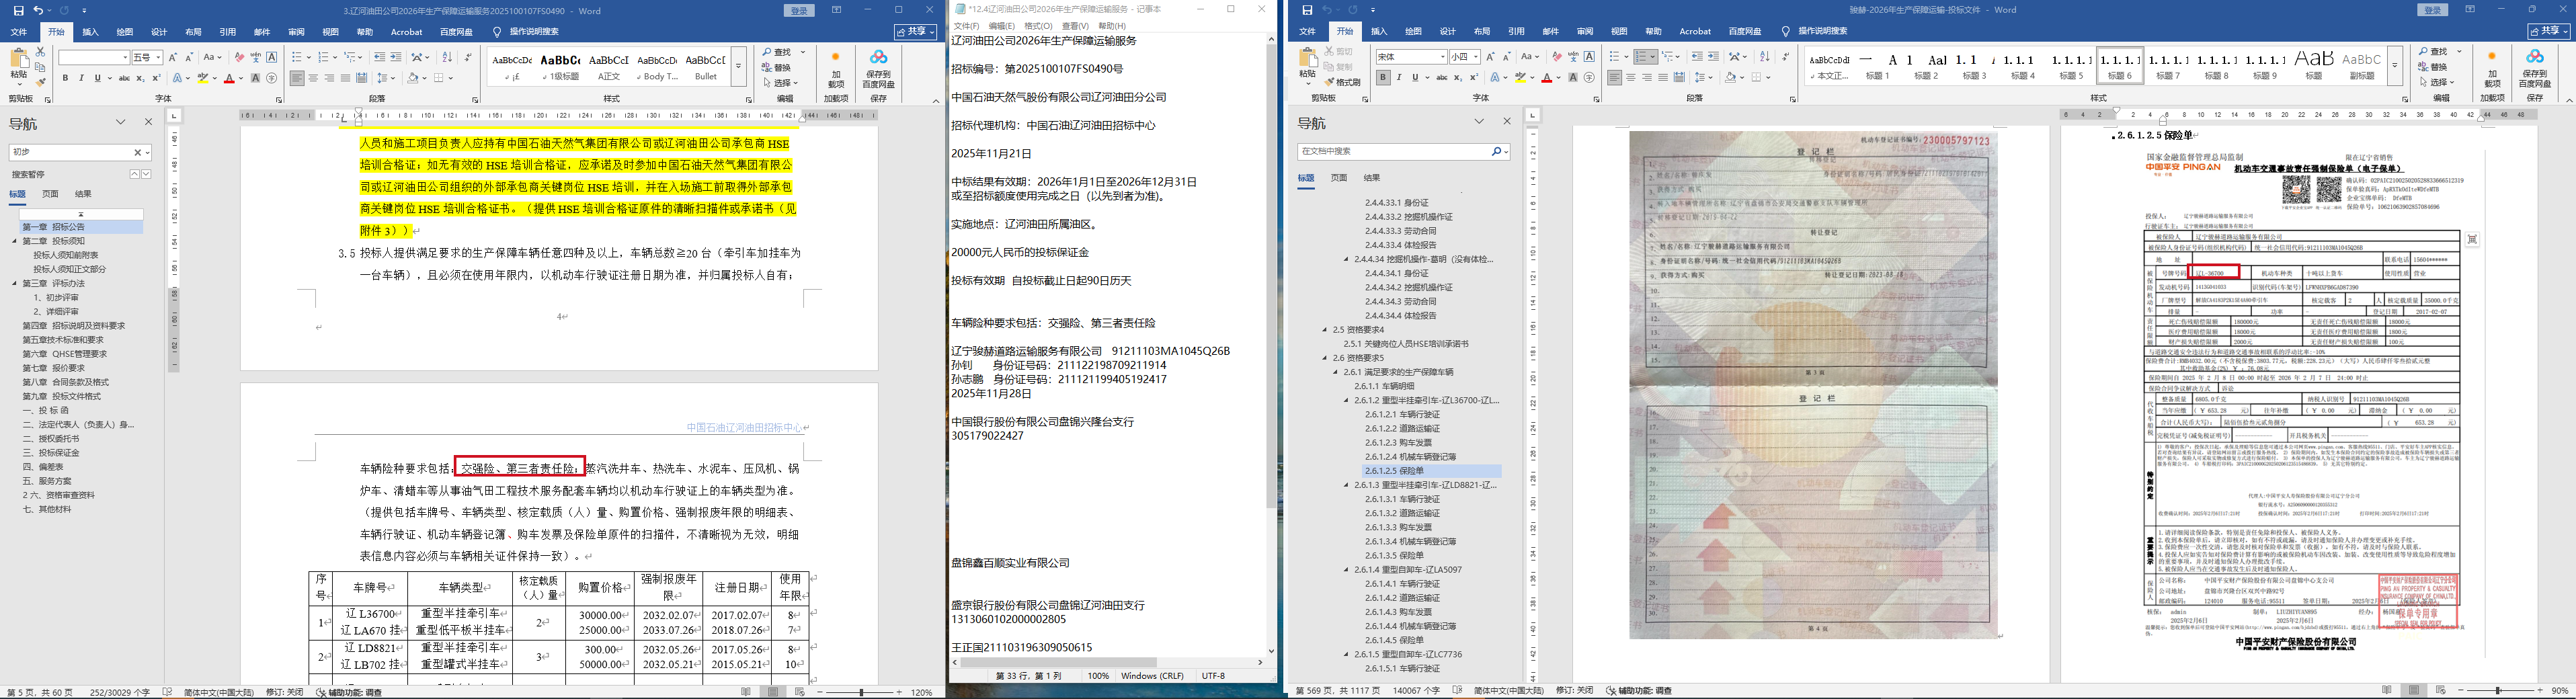
Task: Toggle character shading in left Word ribbon
Action: 255,78
